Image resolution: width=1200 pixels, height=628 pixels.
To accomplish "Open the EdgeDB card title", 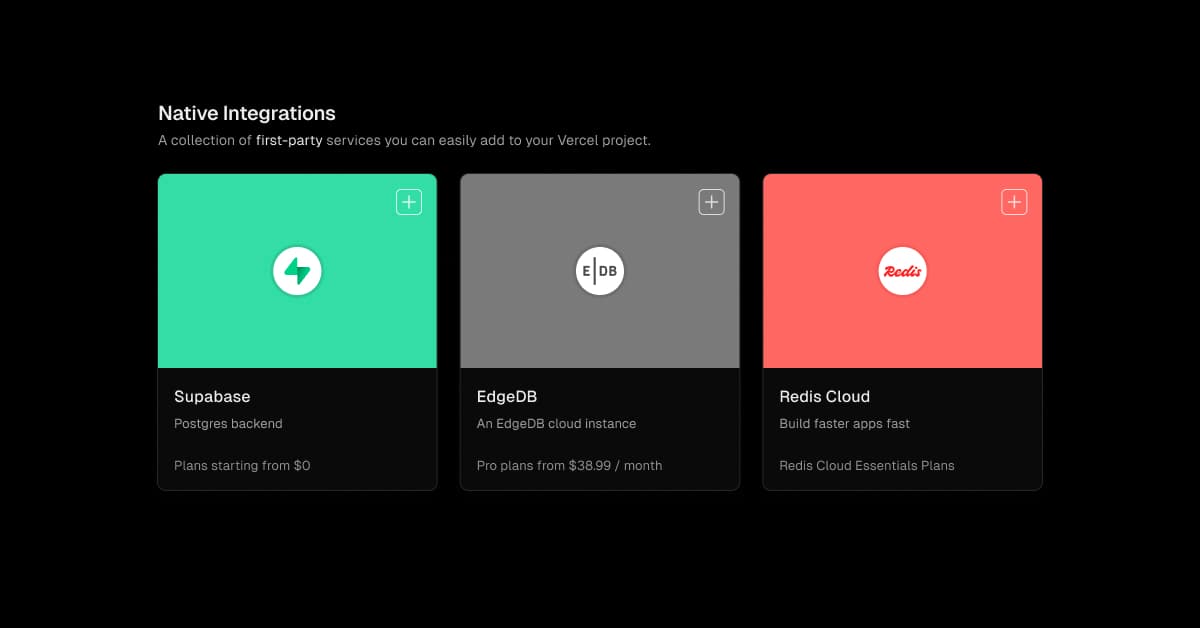I will click(x=507, y=397).
